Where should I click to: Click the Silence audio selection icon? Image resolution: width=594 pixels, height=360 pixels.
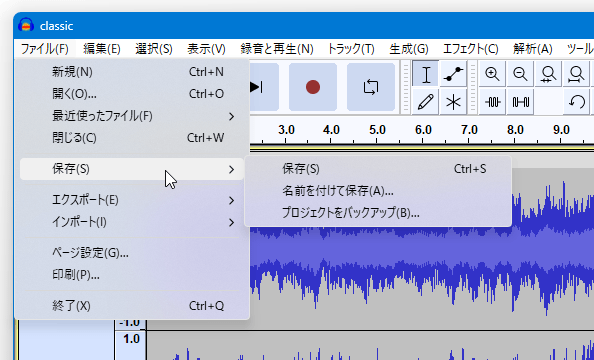(x=520, y=102)
